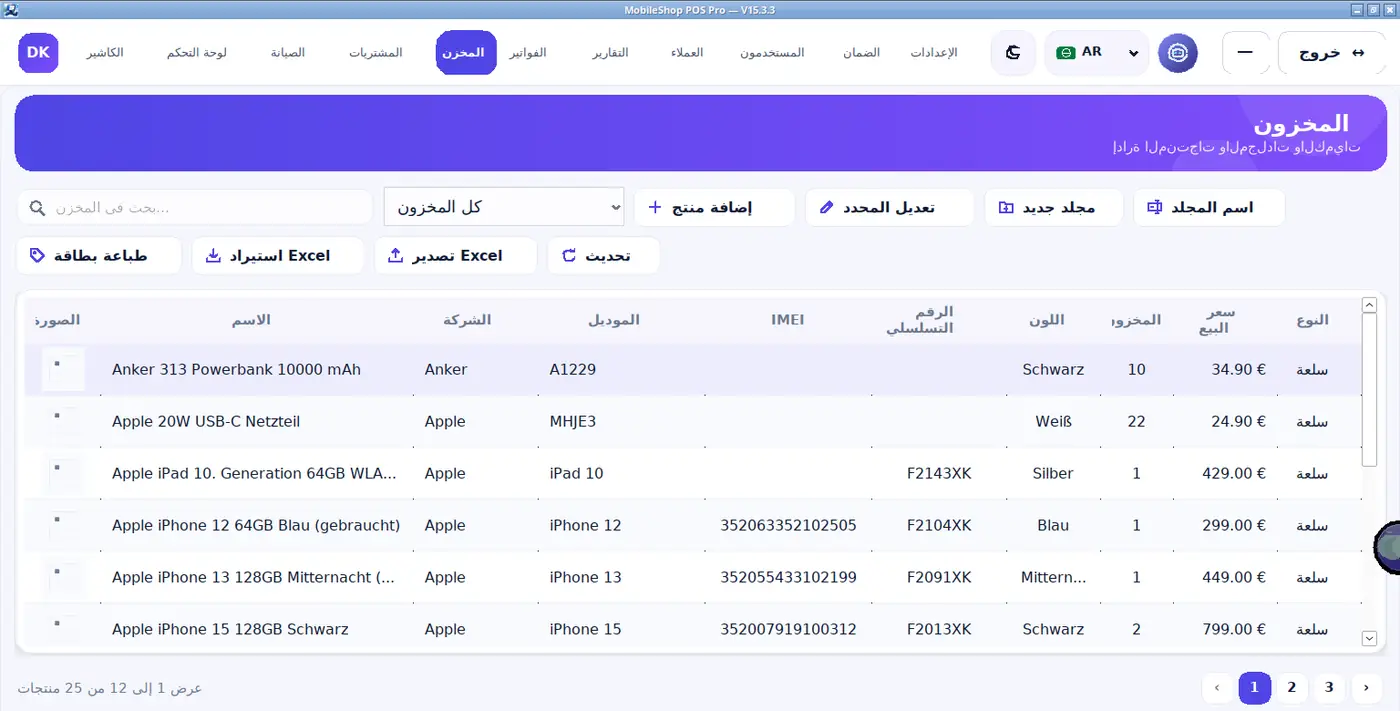Open the المشتريات tab

tap(376, 53)
